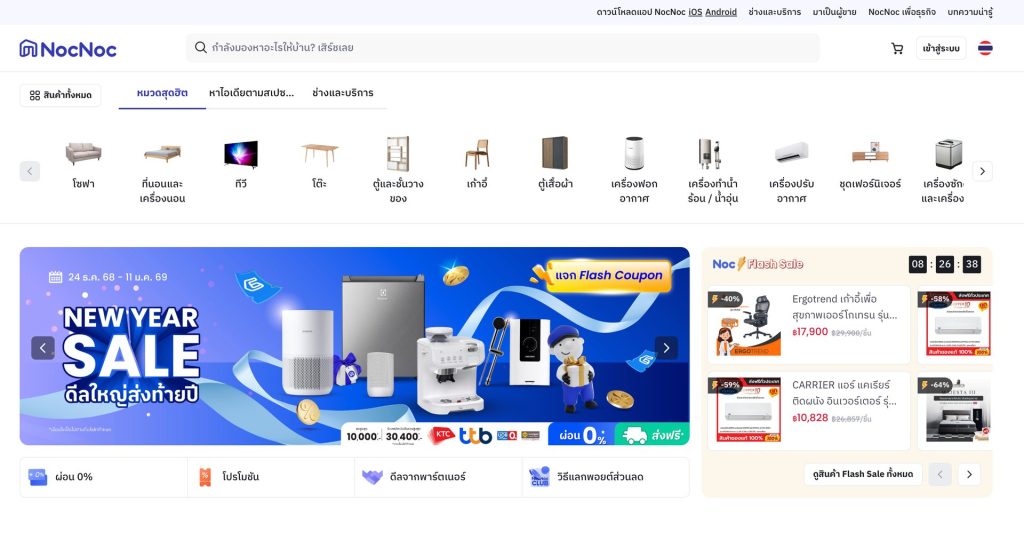The width and height of the screenshot is (1024, 540).
Task: Open the Android app download link
Action: 721,12
